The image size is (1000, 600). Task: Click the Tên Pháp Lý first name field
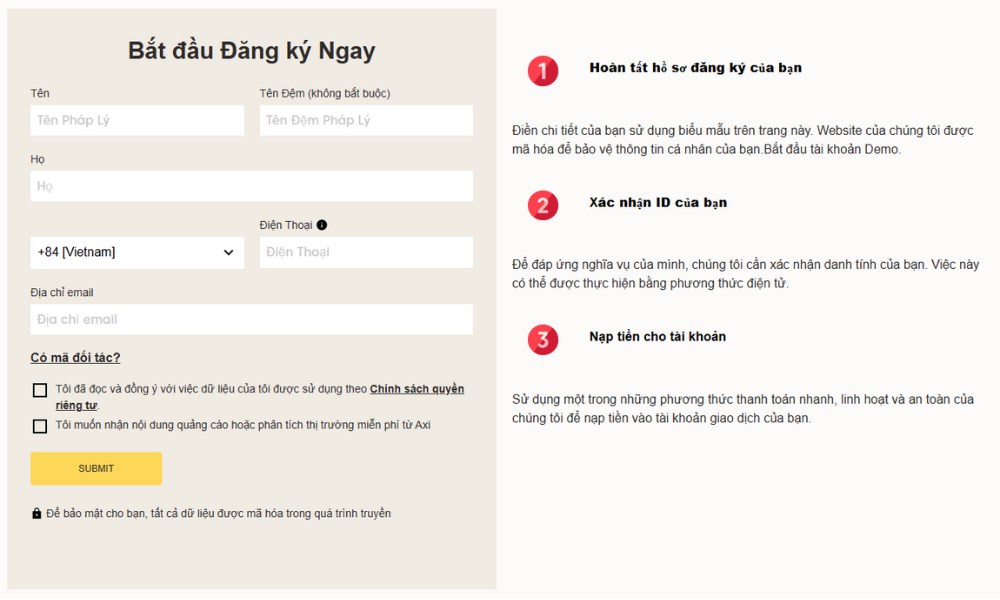point(137,120)
